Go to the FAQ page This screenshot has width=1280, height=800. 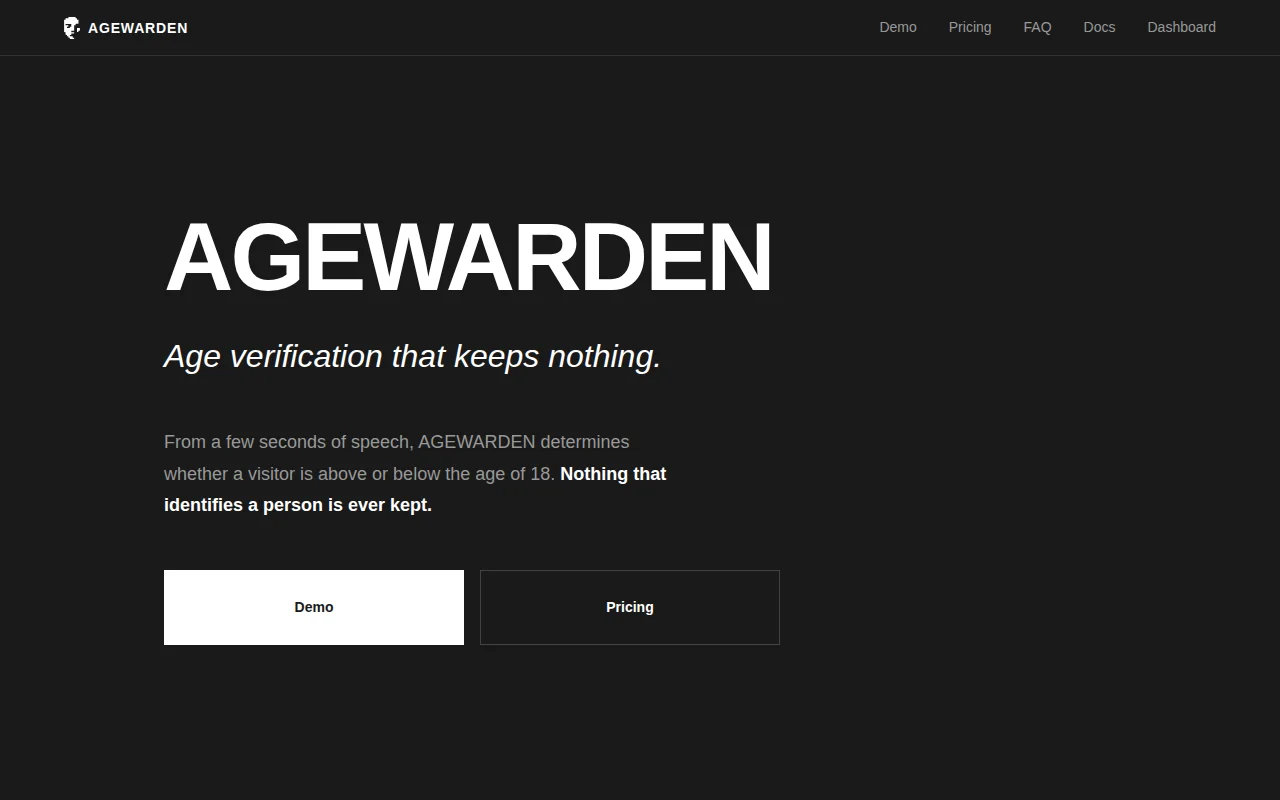tap(1037, 27)
